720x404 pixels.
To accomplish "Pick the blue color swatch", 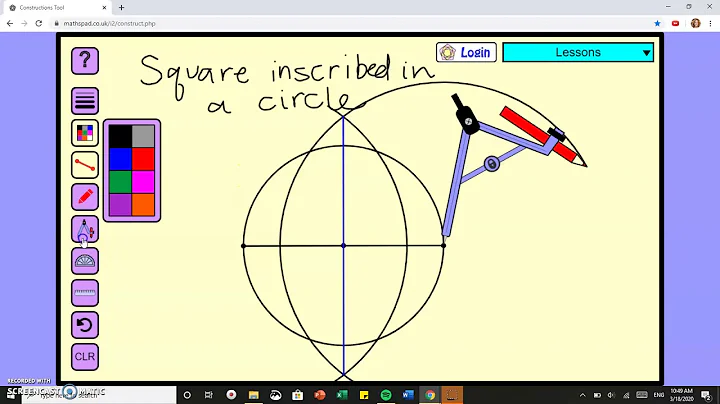I will coord(120,159).
